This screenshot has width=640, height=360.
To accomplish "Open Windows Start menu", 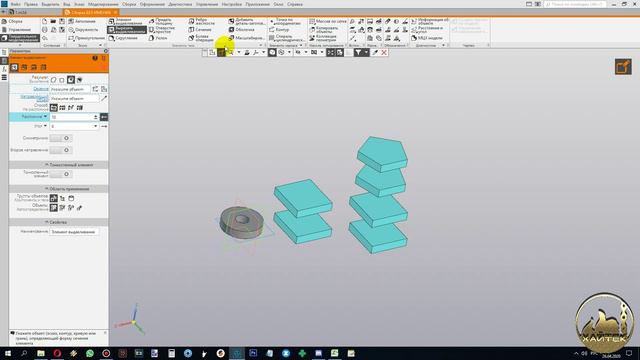I will click(x=8, y=353).
